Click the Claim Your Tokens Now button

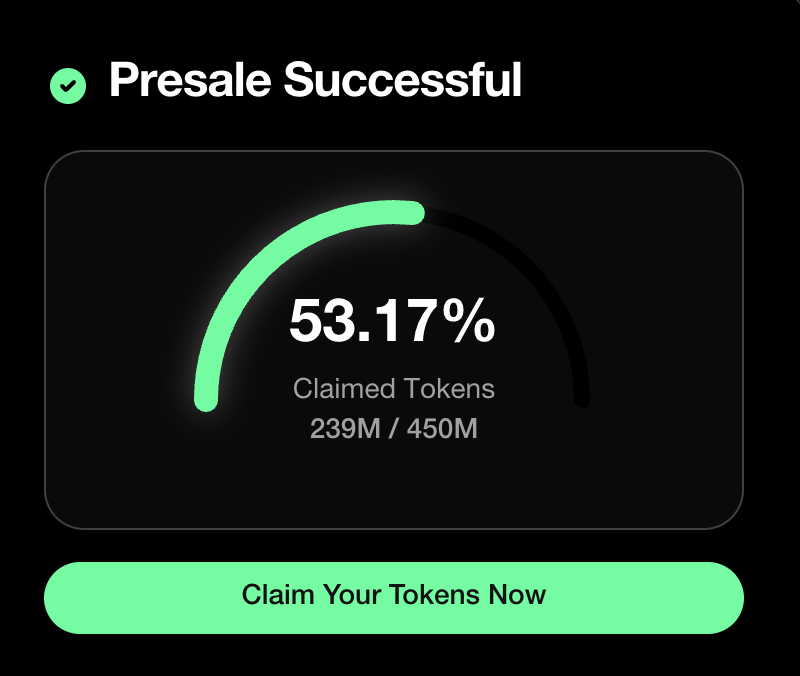coord(394,598)
